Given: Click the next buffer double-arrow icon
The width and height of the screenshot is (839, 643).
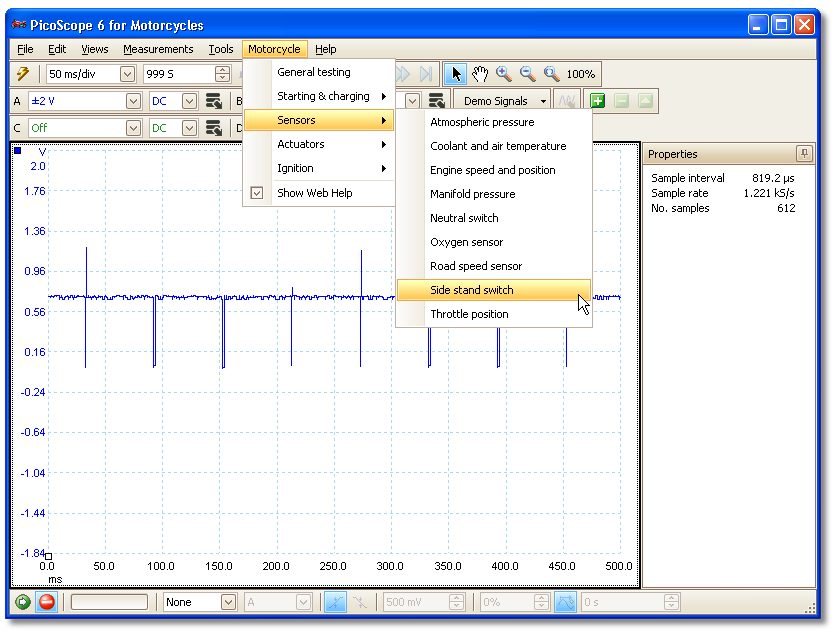Looking at the screenshot, I should (402, 74).
